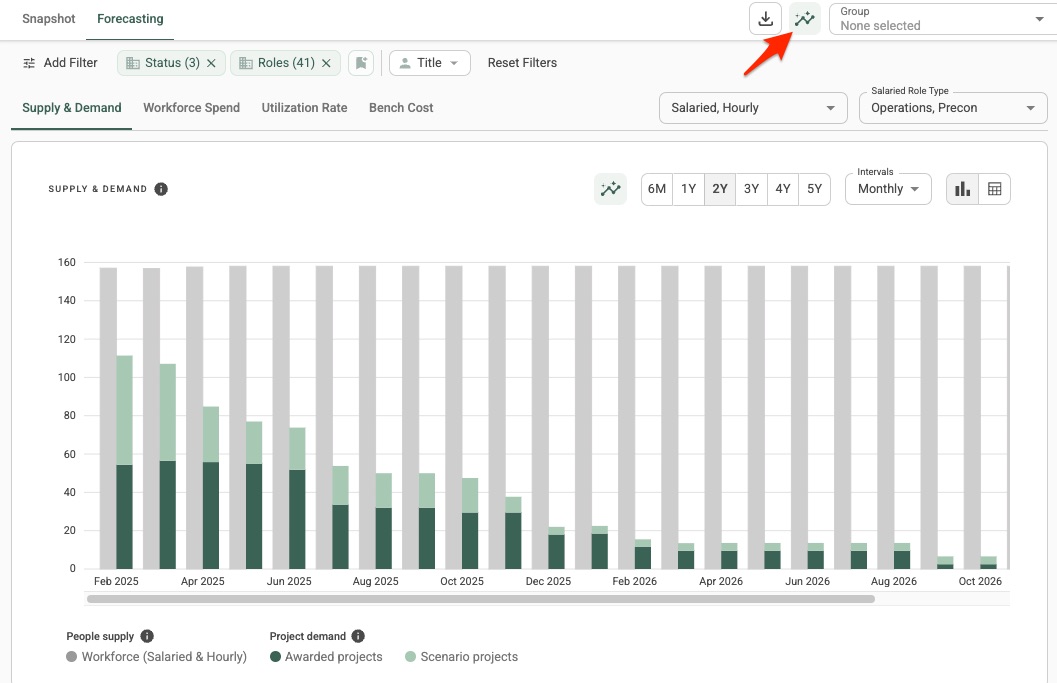1057x683 pixels.
Task: Click the save filter bookmark icon
Action: (x=361, y=63)
